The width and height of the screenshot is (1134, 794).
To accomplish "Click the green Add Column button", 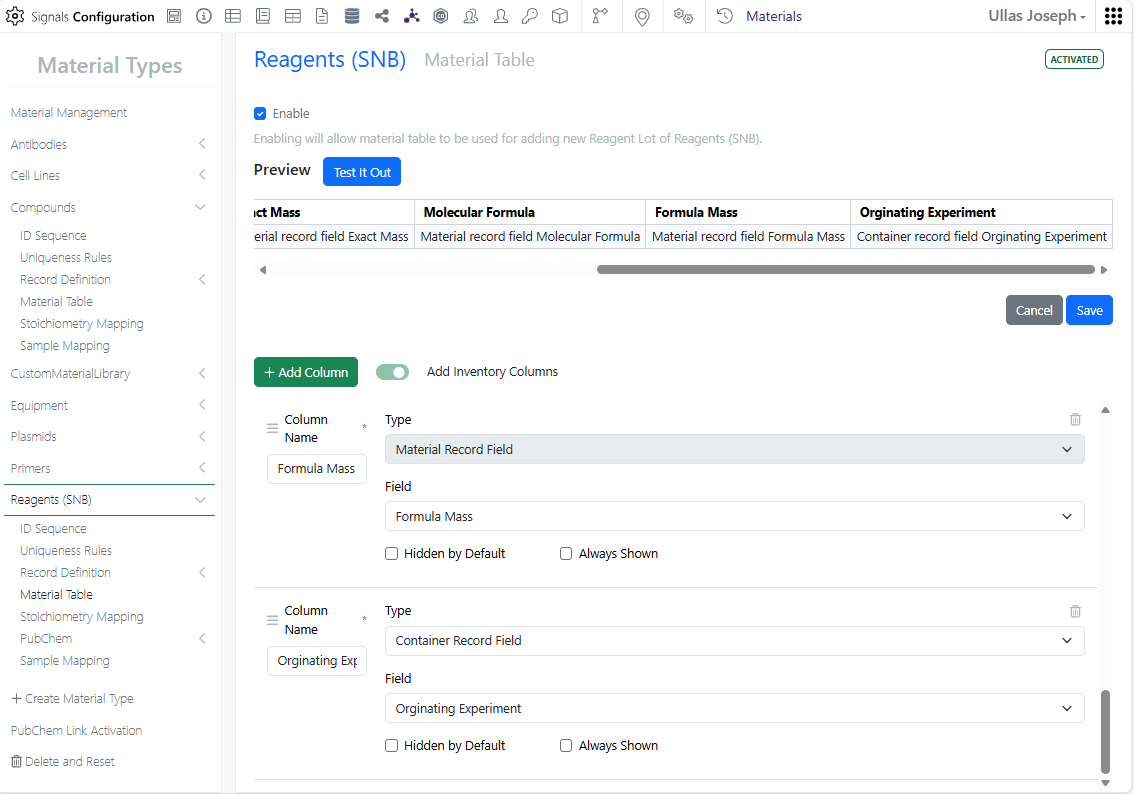I will tap(306, 372).
